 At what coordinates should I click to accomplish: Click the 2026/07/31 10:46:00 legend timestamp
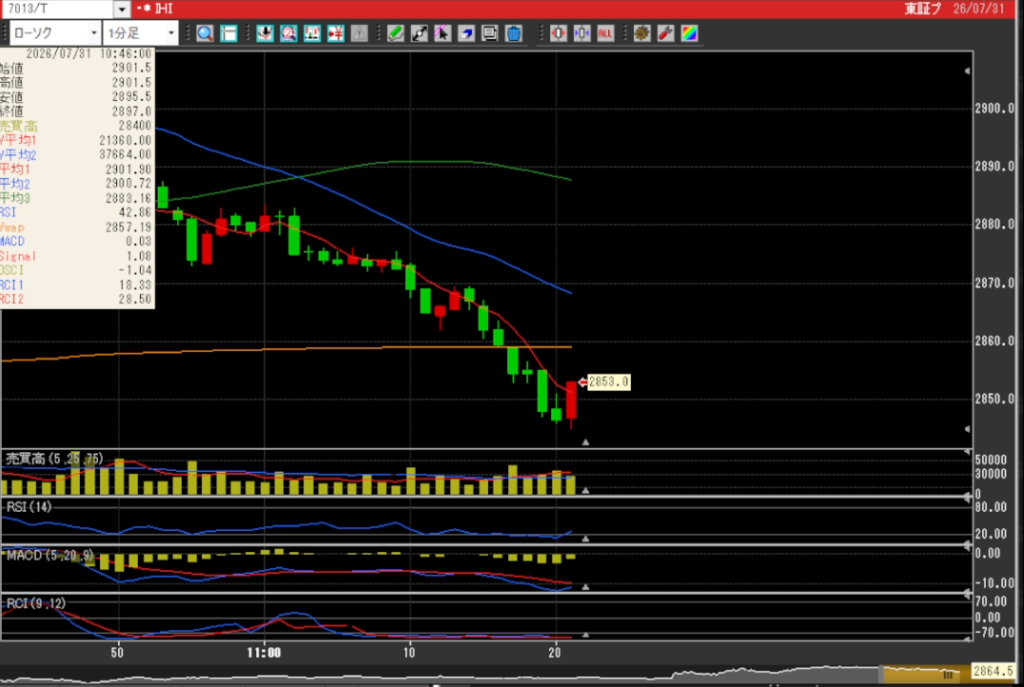tap(88, 54)
